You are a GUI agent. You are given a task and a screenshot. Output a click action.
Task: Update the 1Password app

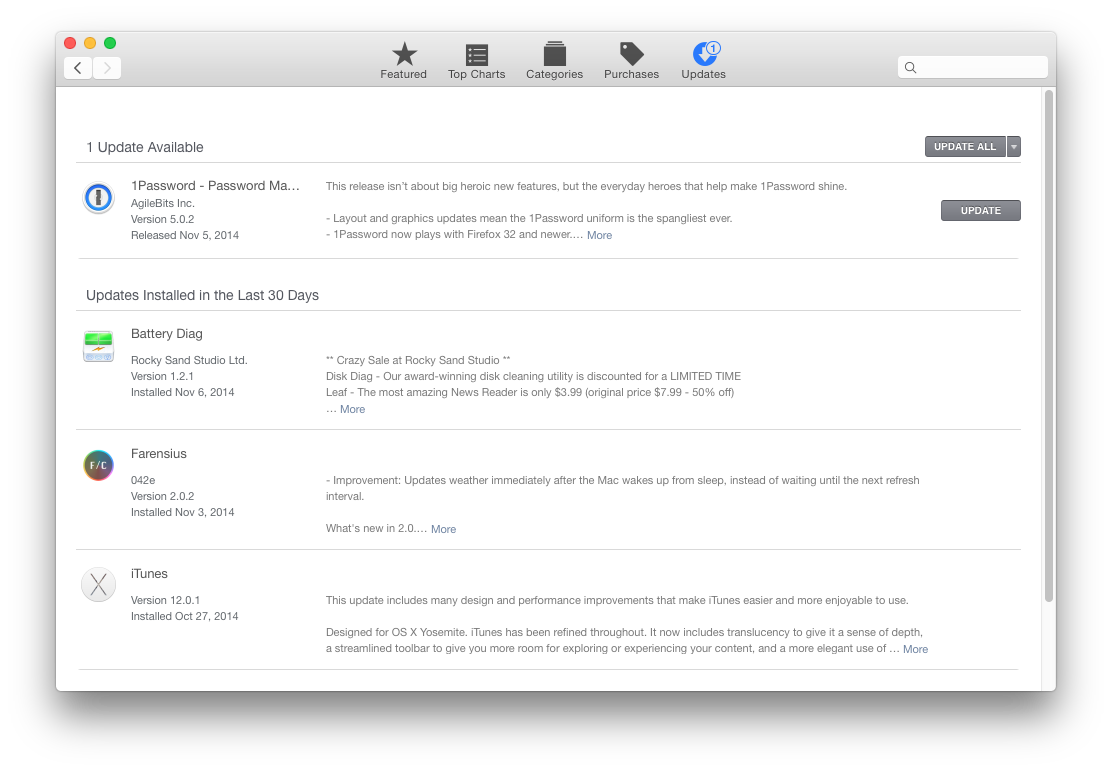point(981,211)
